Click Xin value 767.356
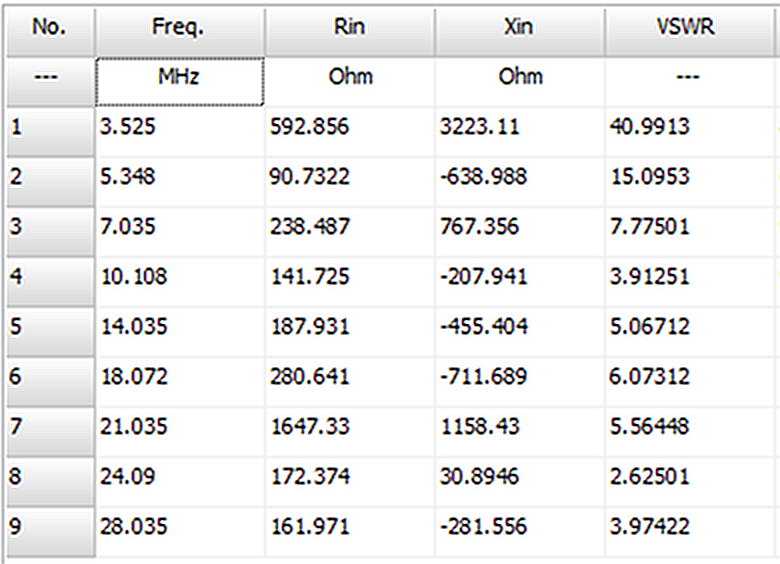Image resolution: width=780 pixels, height=564 pixels. pyautogui.click(x=520, y=231)
